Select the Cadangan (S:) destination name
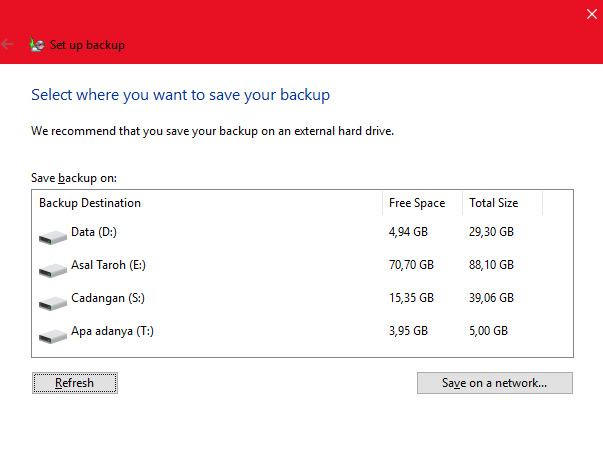 click(x=108, y=298)
